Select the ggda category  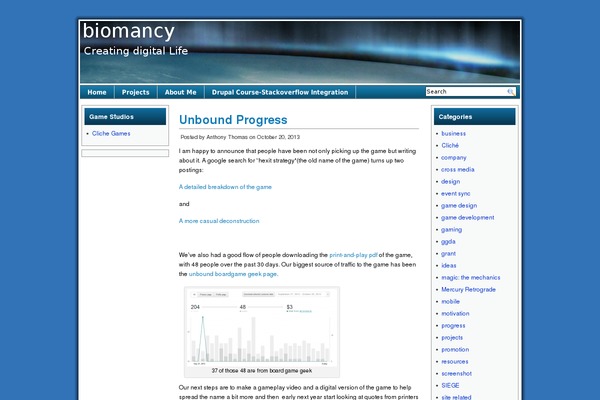[x=448, y=242]
